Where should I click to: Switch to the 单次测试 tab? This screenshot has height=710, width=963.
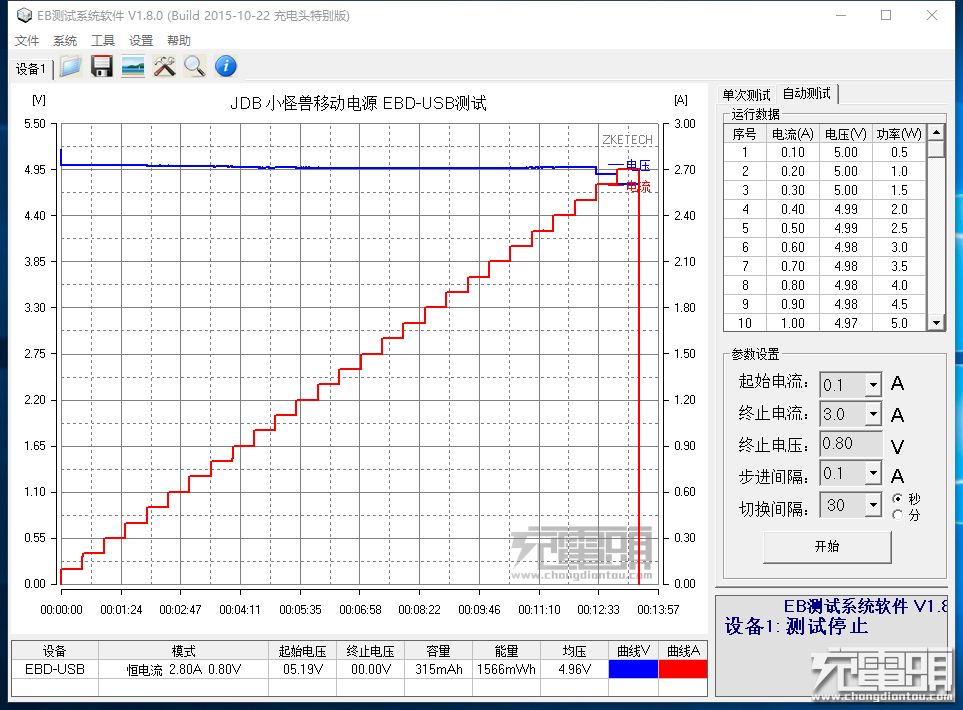pos(746,95)
